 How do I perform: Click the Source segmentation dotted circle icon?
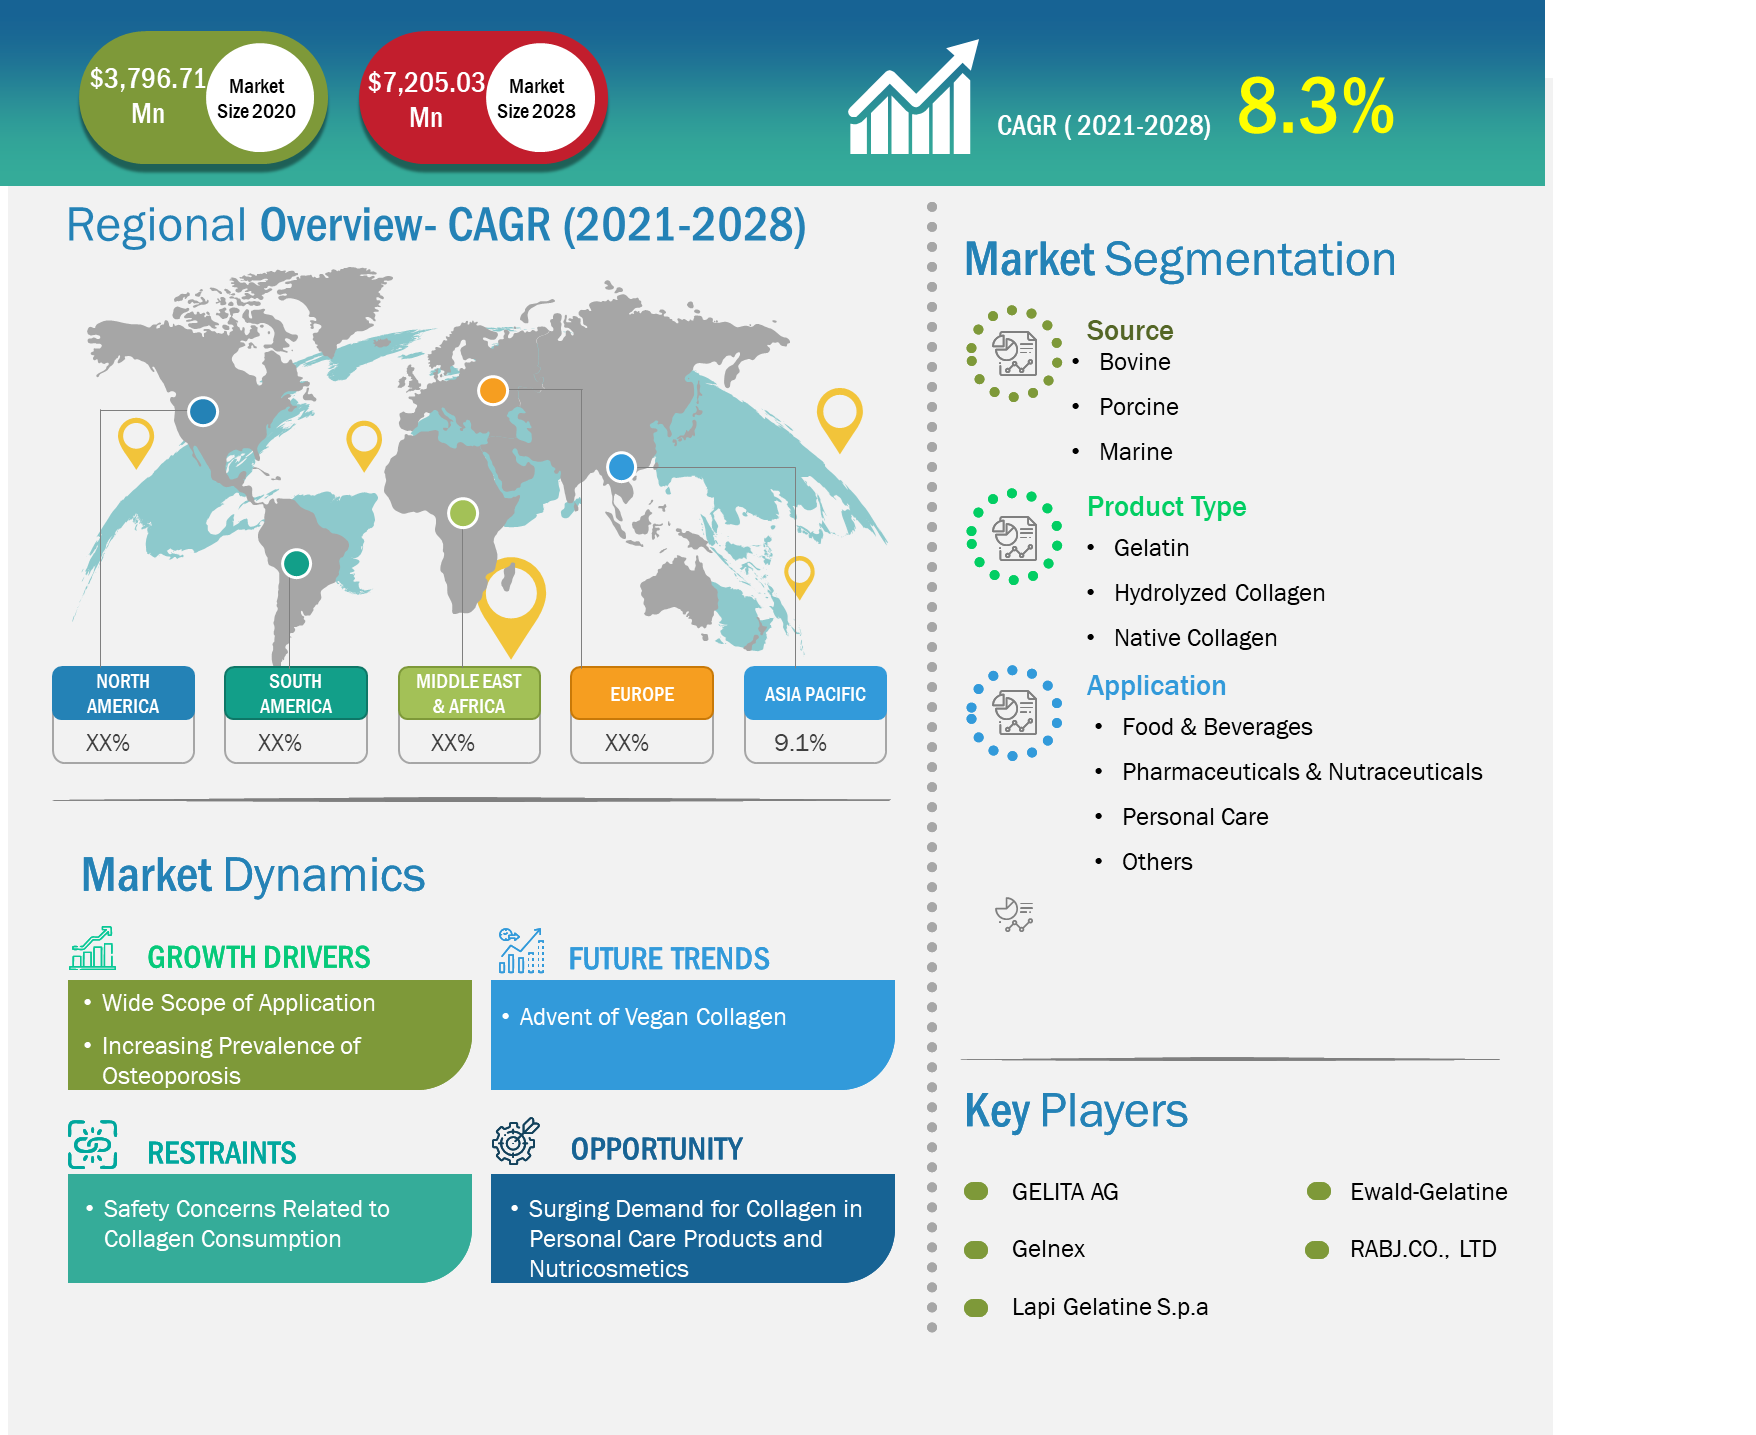click(1013, 353)
